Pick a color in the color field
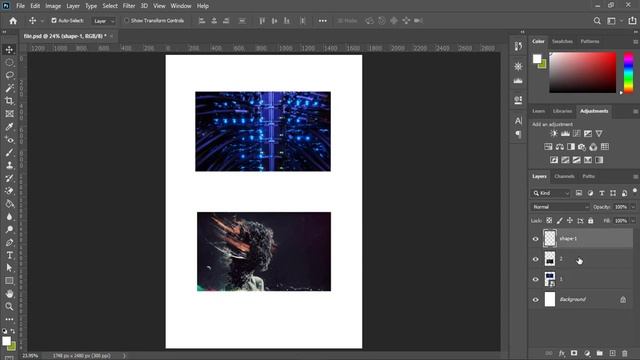Image resolution: width=640 pixels, height=360 pixels. pyautogui.click(x=582, y=72)
